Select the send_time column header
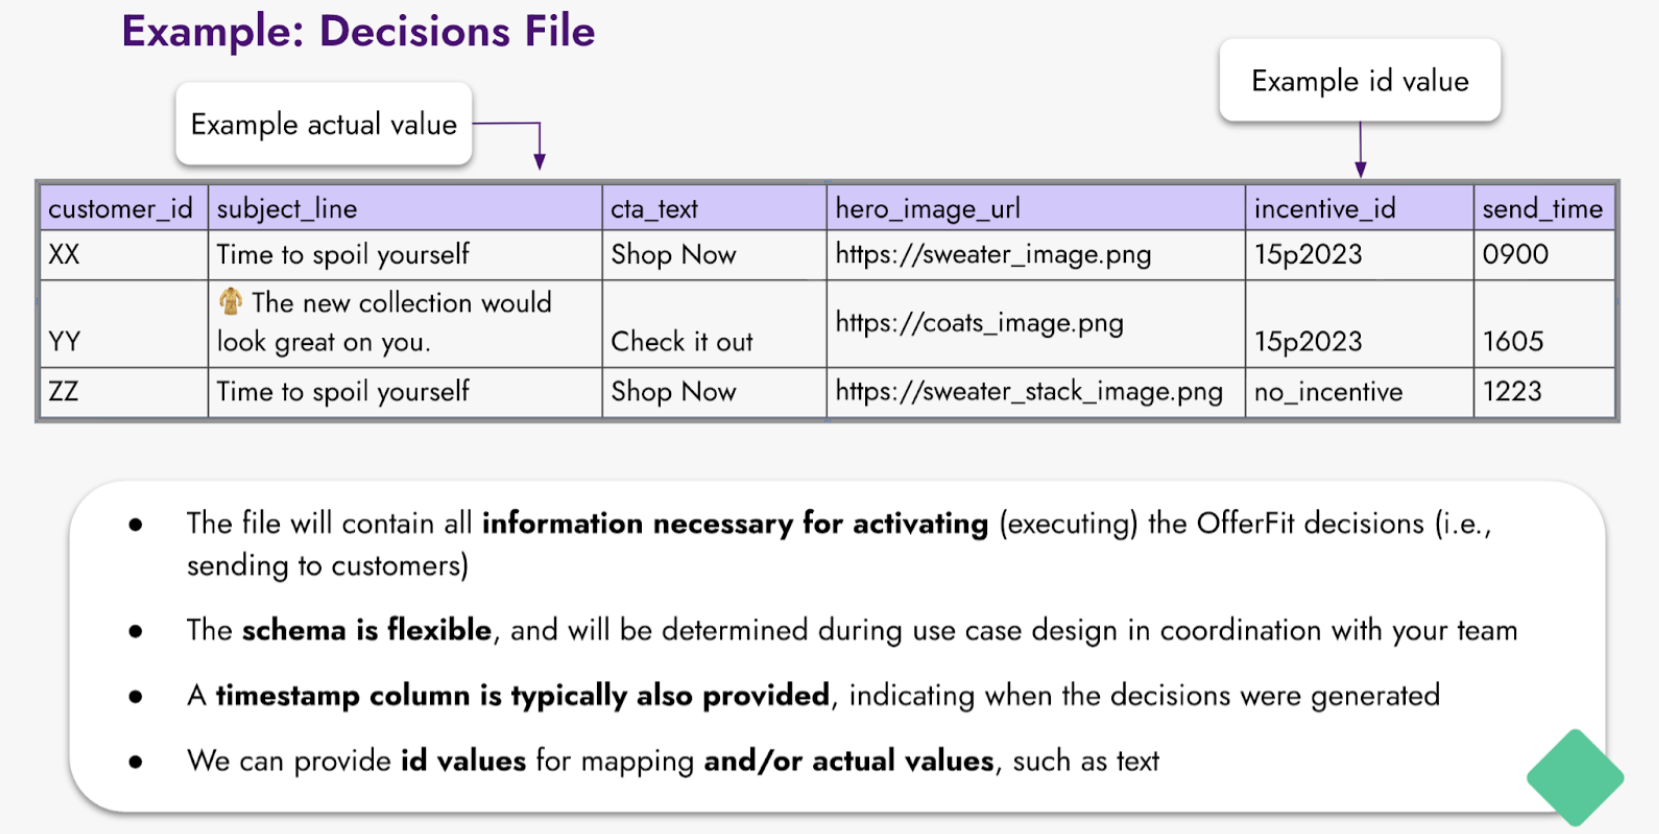This screenshot has height=834, width=1659. tap(1541, 208)
